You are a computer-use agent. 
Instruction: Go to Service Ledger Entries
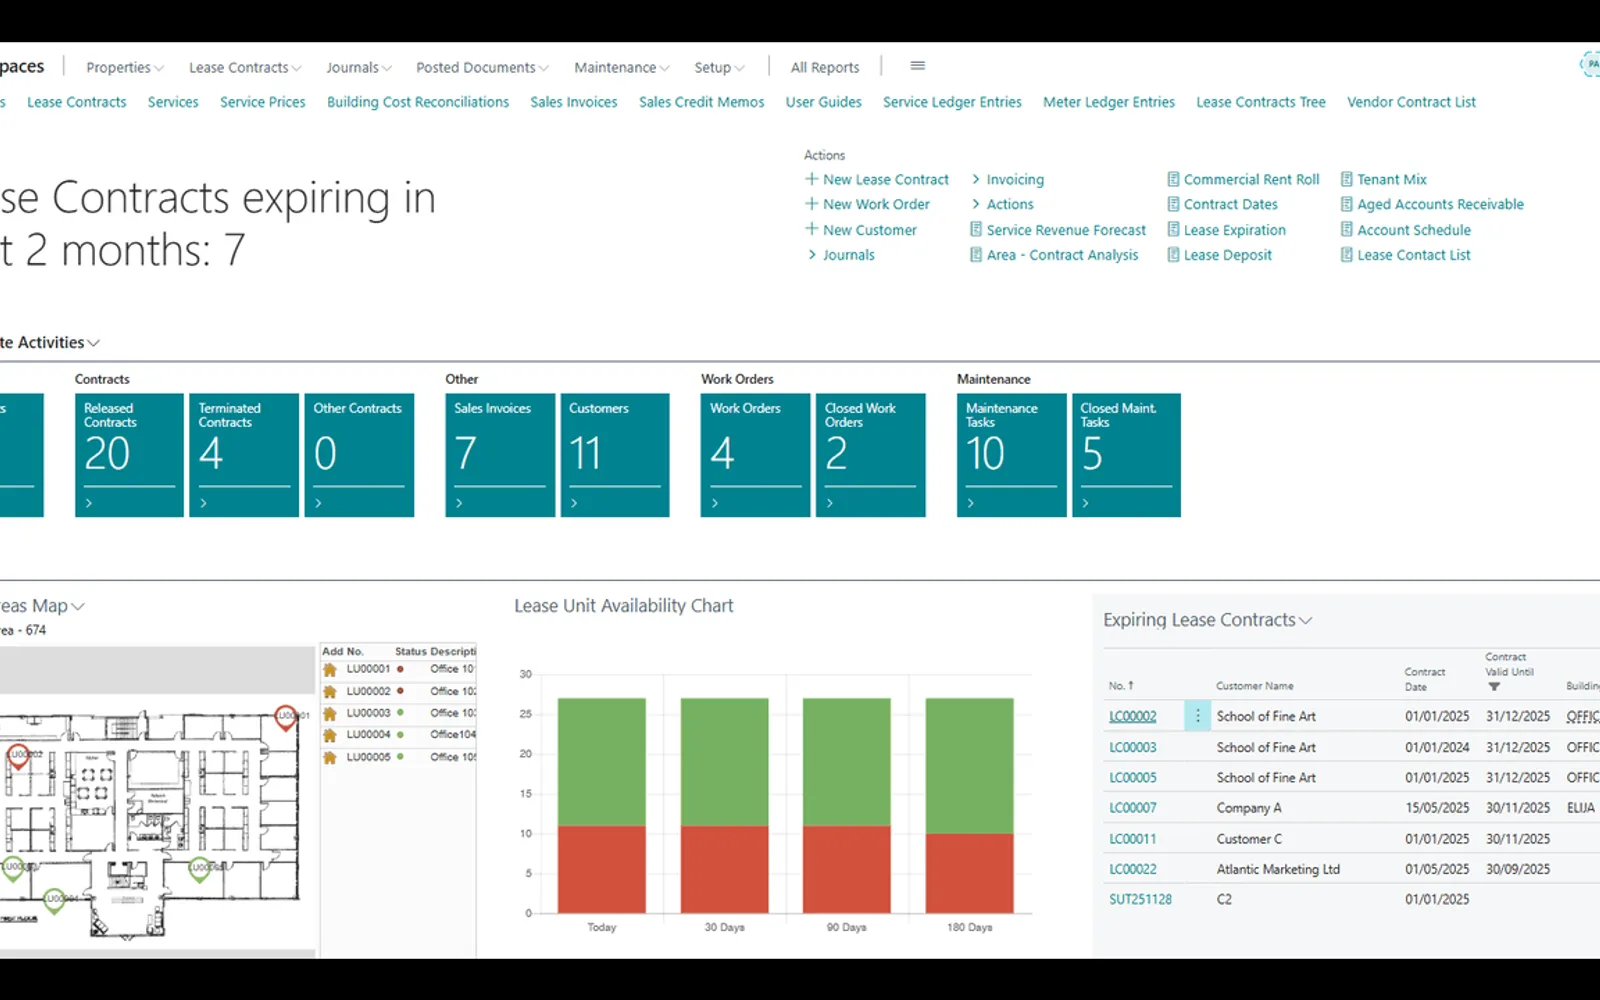click(952, 102)
